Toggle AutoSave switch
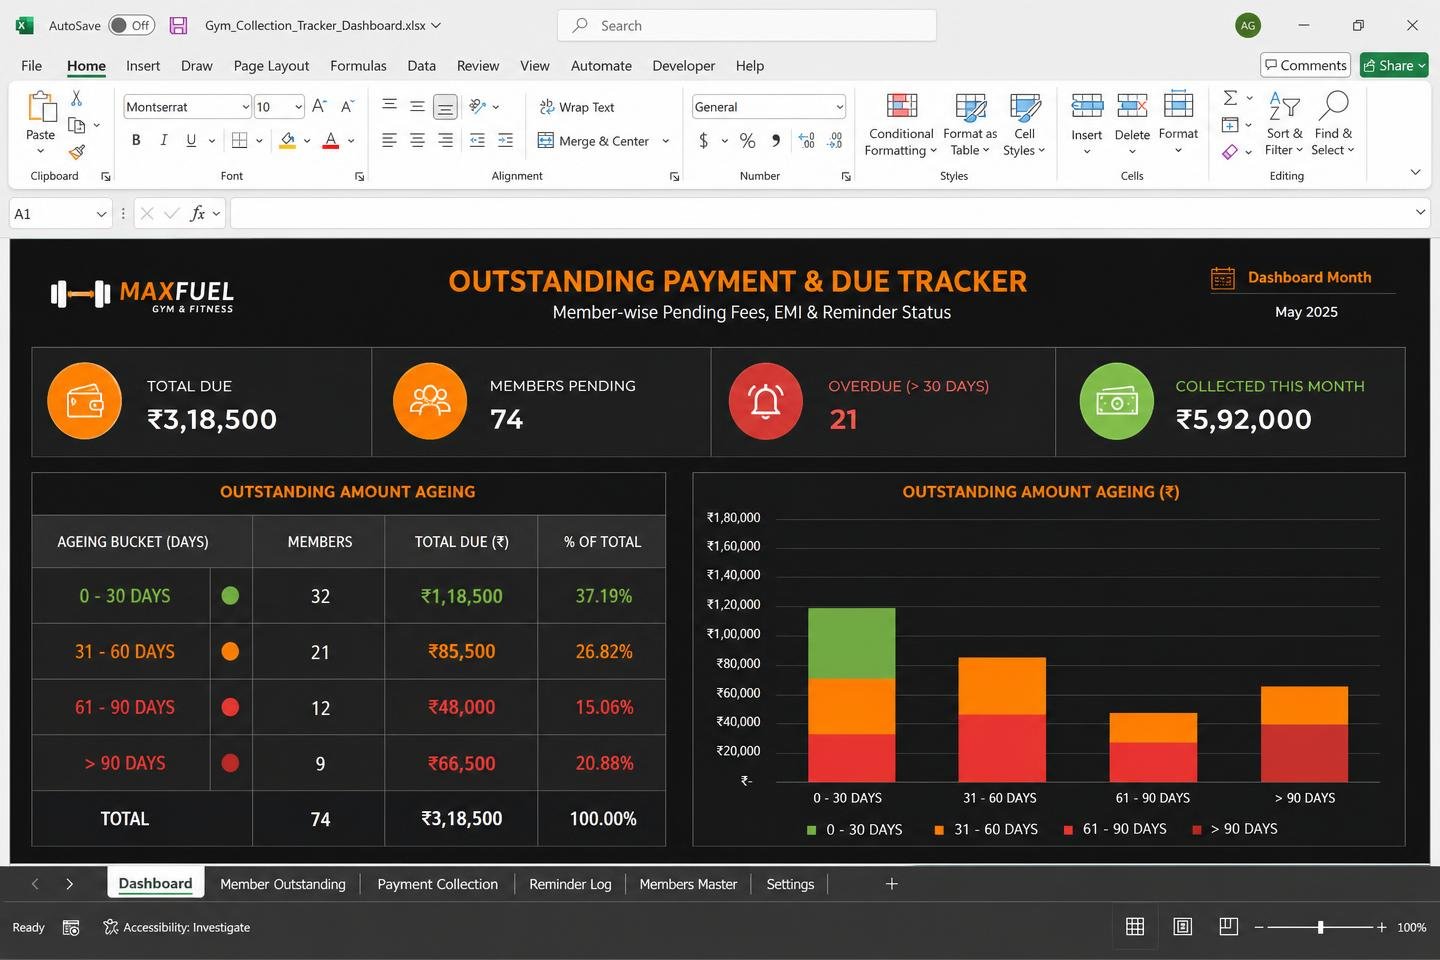 [131, 25]
